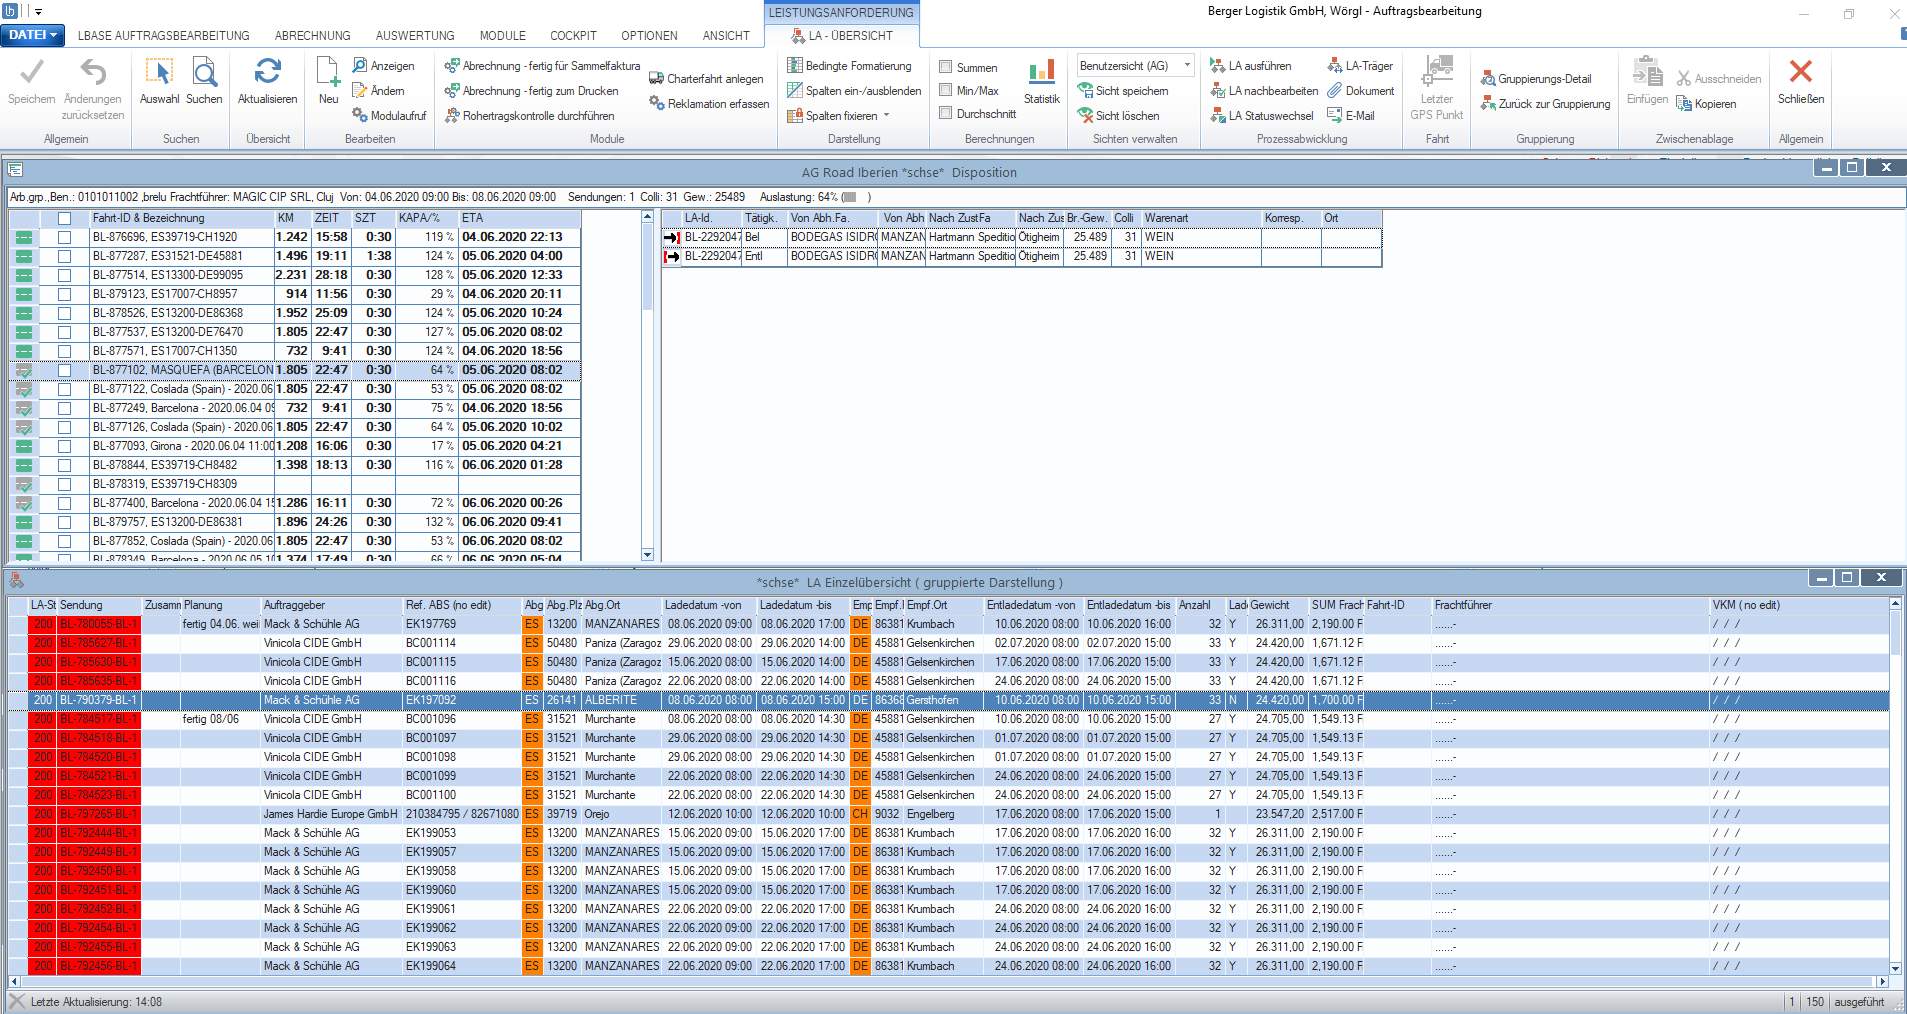Click Sicht speichern
This screenshot has width=1907, height=1014.
pyautogui.click(x=1122, y=91)
